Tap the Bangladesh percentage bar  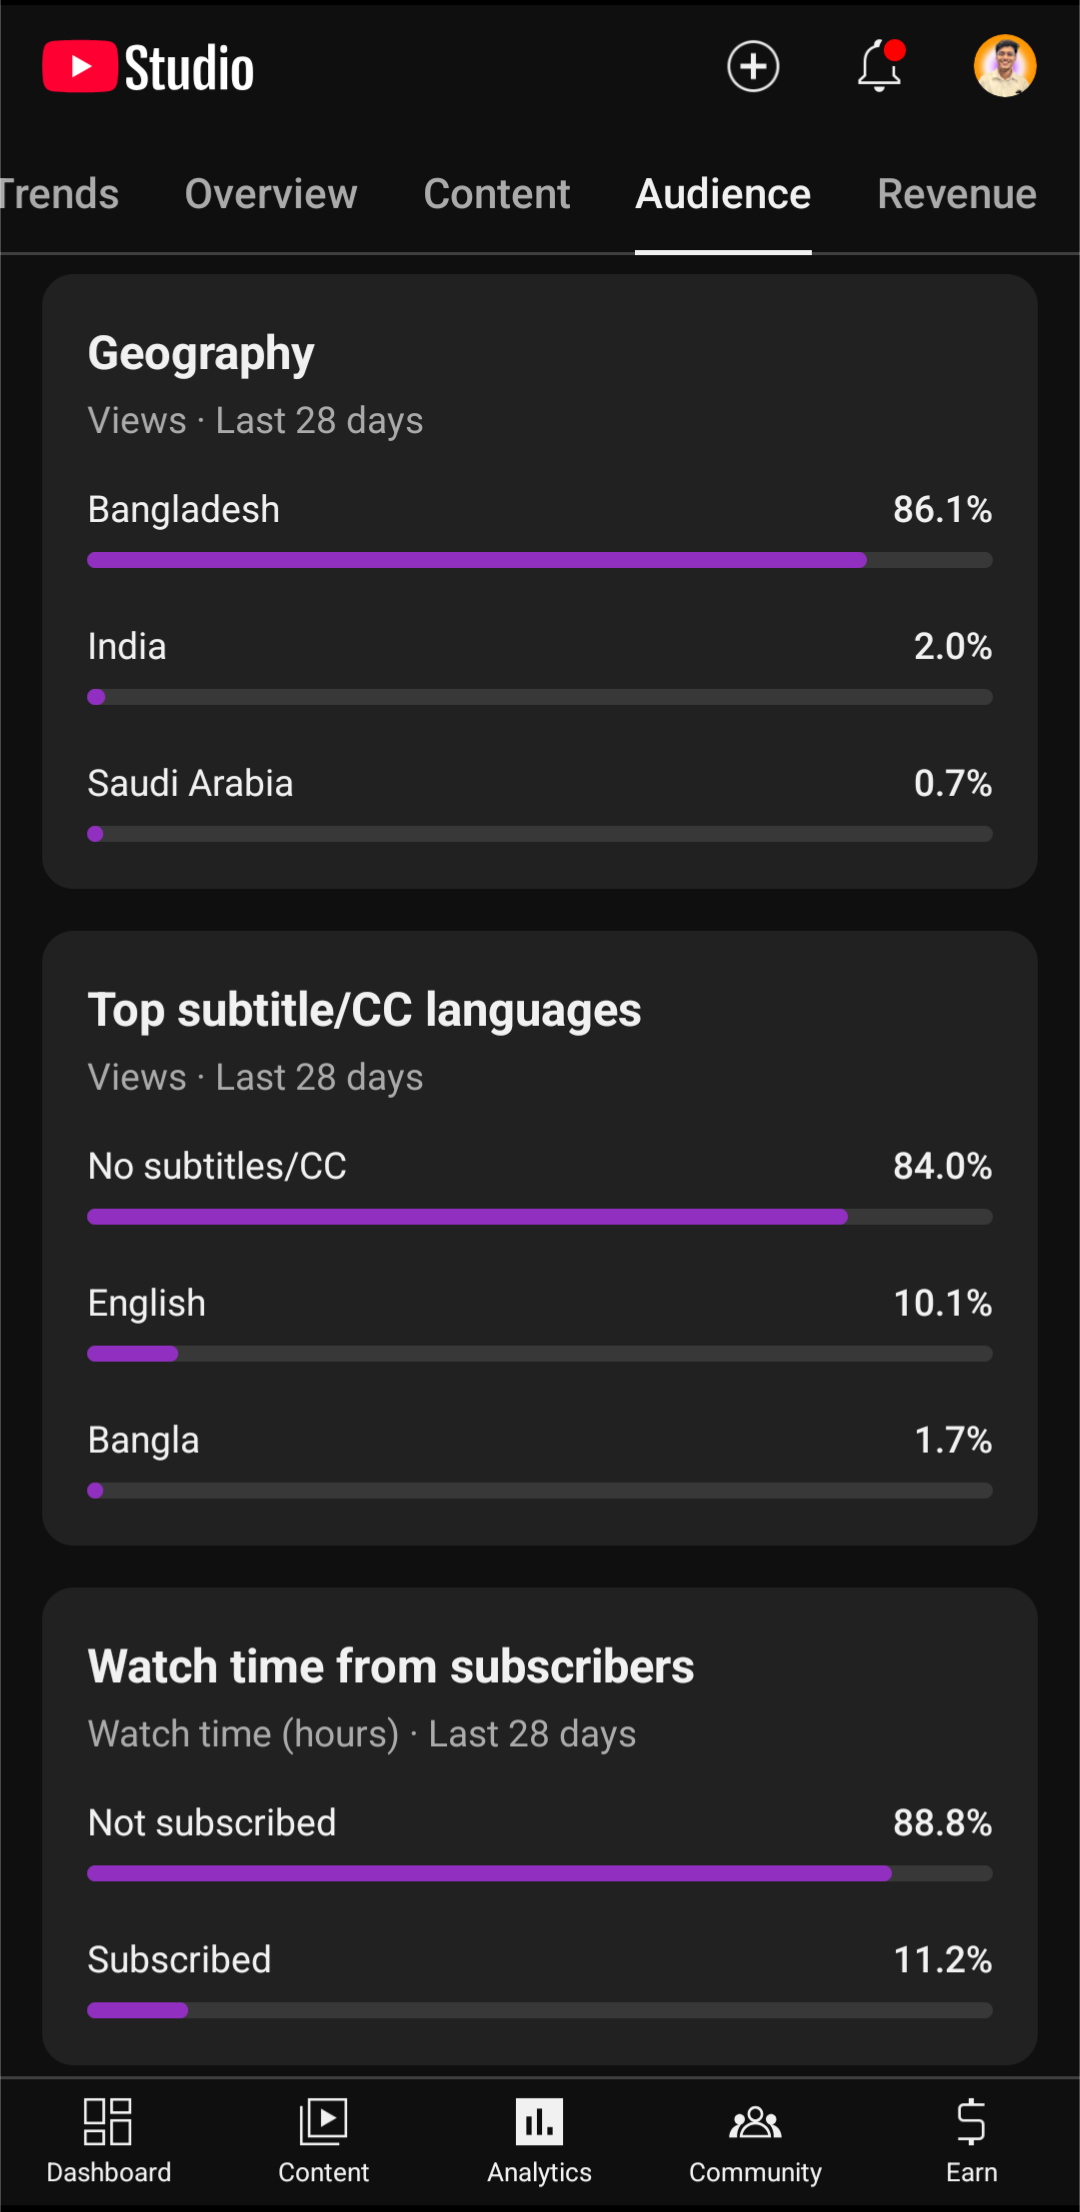click(540, 560)
